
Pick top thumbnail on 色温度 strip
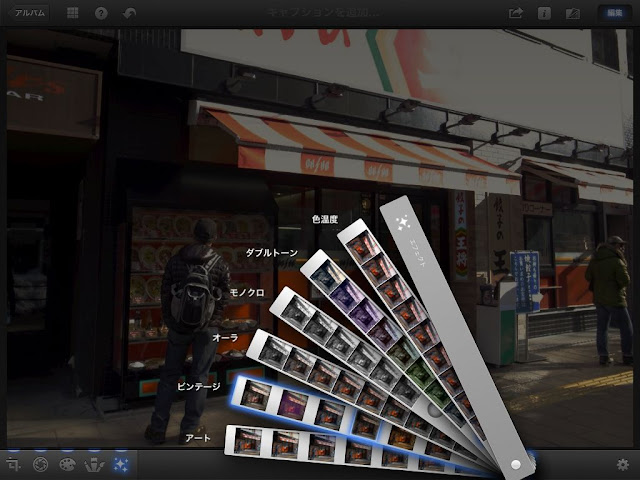point(362,249)
